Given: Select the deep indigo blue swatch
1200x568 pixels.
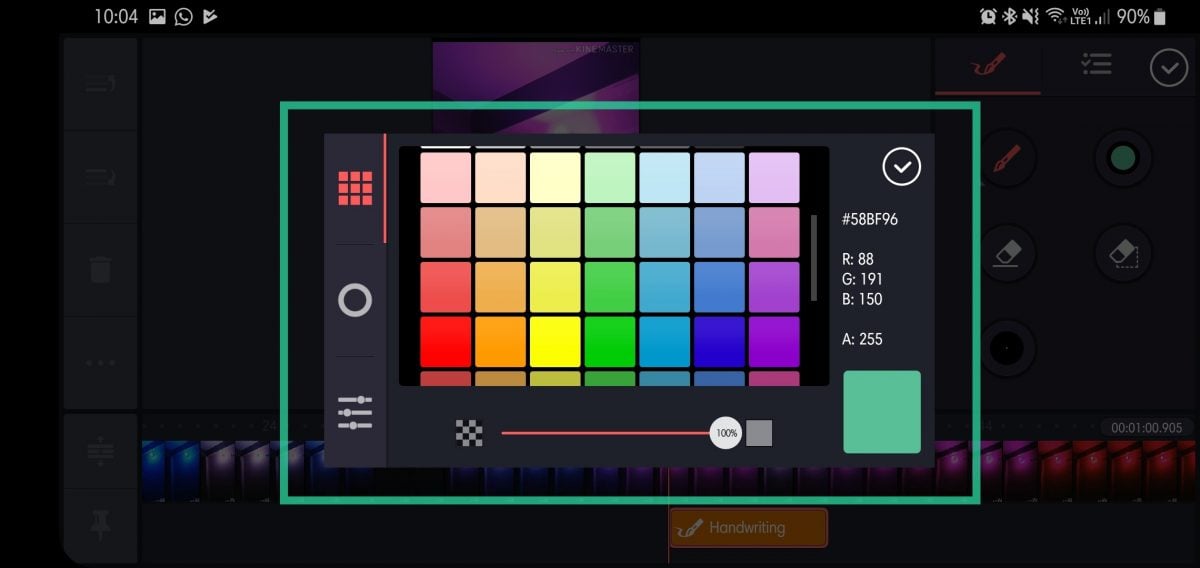Looking at the screenshot, I should click(x=719, y=342).
